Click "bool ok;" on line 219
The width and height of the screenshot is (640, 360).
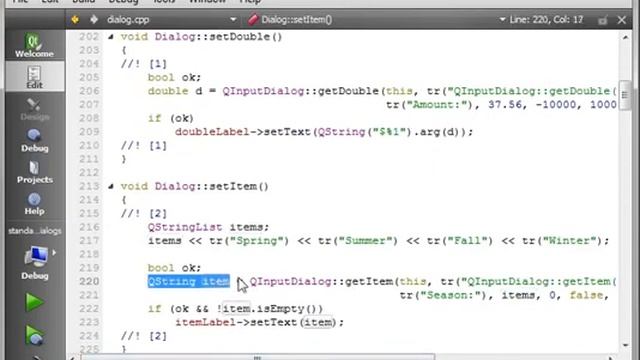[x=174, y=268]
